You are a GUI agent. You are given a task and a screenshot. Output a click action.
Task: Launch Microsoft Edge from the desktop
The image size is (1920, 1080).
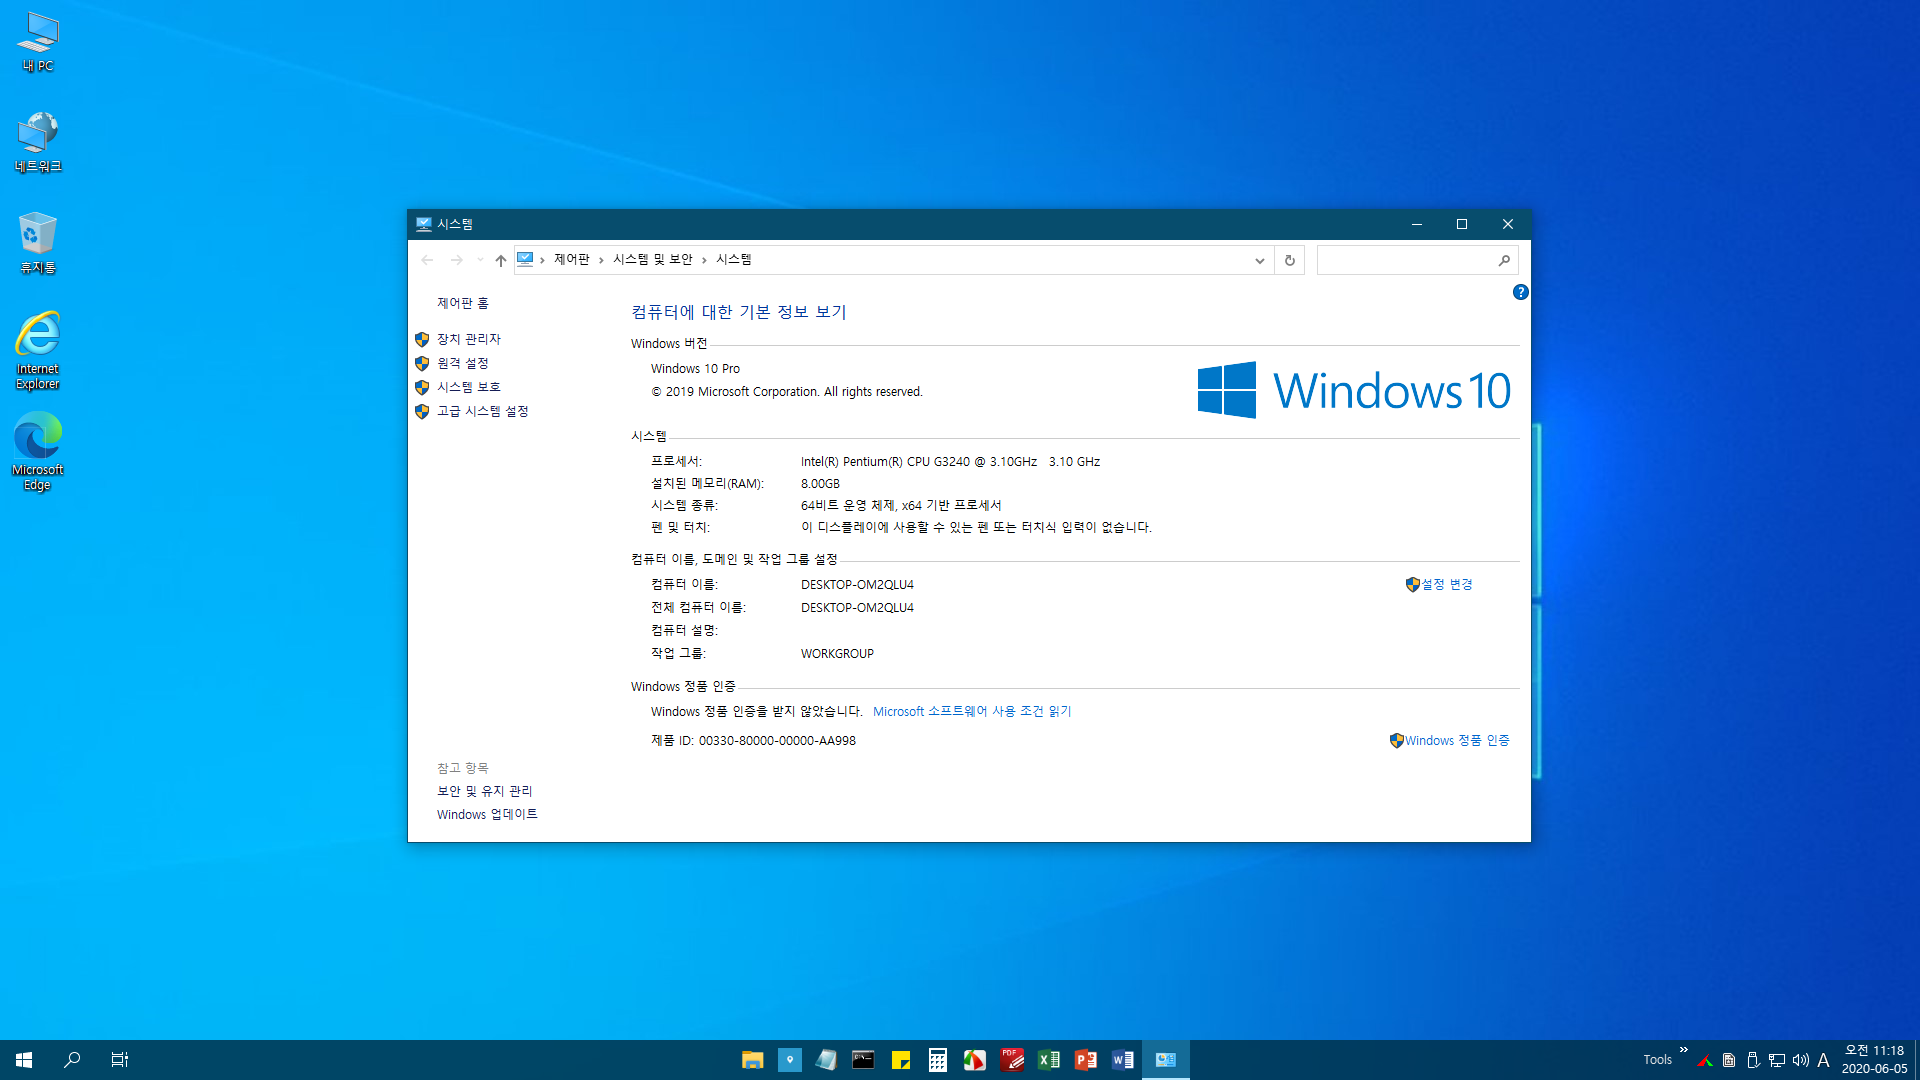[38, 451]
